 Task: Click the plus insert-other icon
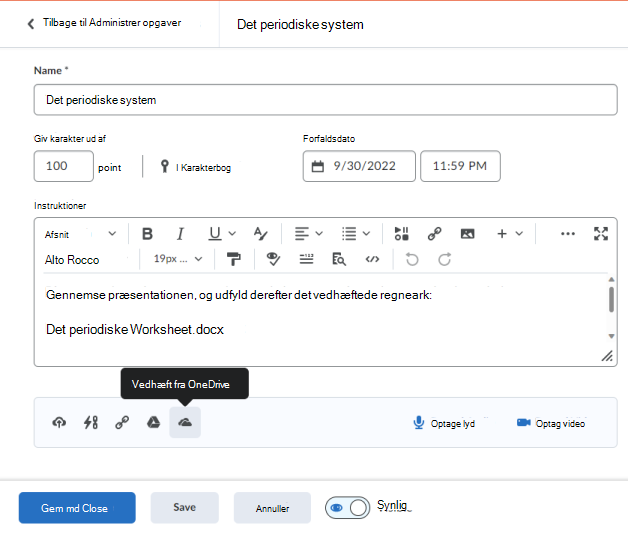click(x=502, y=234)
